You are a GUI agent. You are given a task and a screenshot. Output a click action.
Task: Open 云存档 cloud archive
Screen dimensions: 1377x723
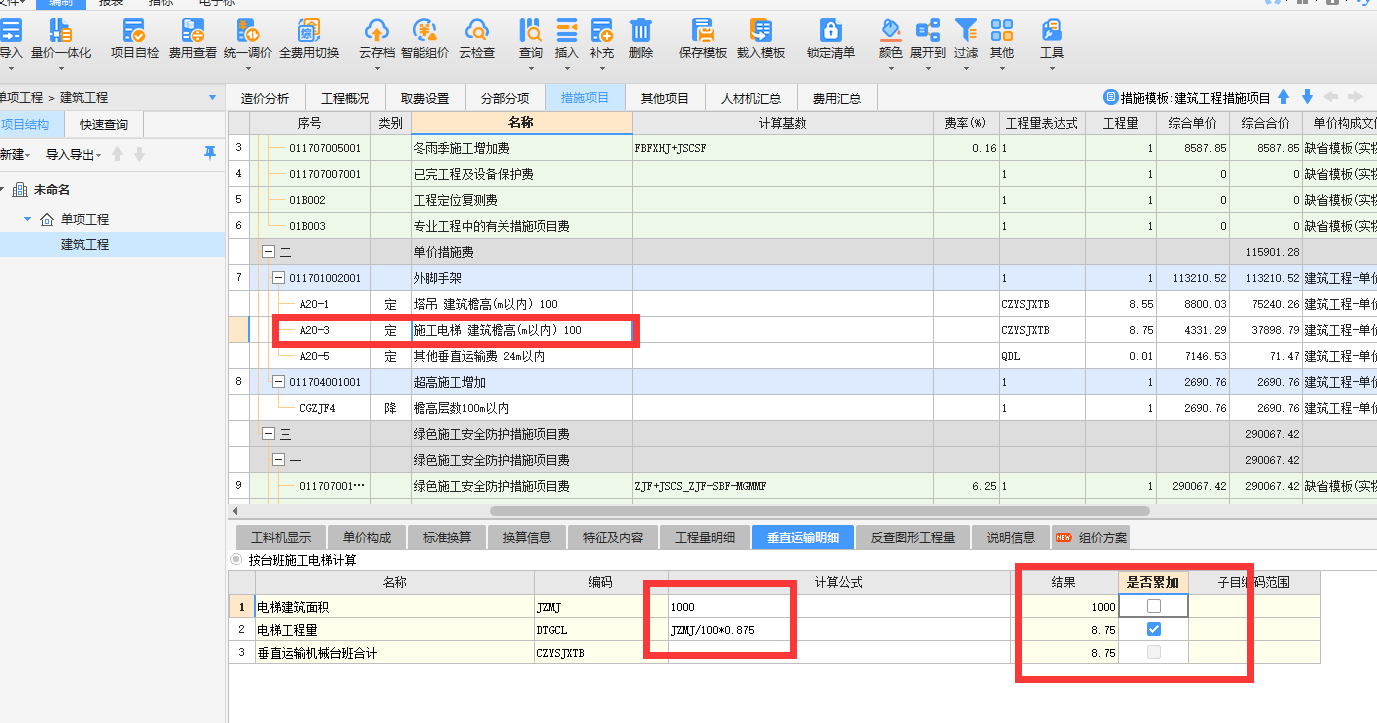point(377,38)
